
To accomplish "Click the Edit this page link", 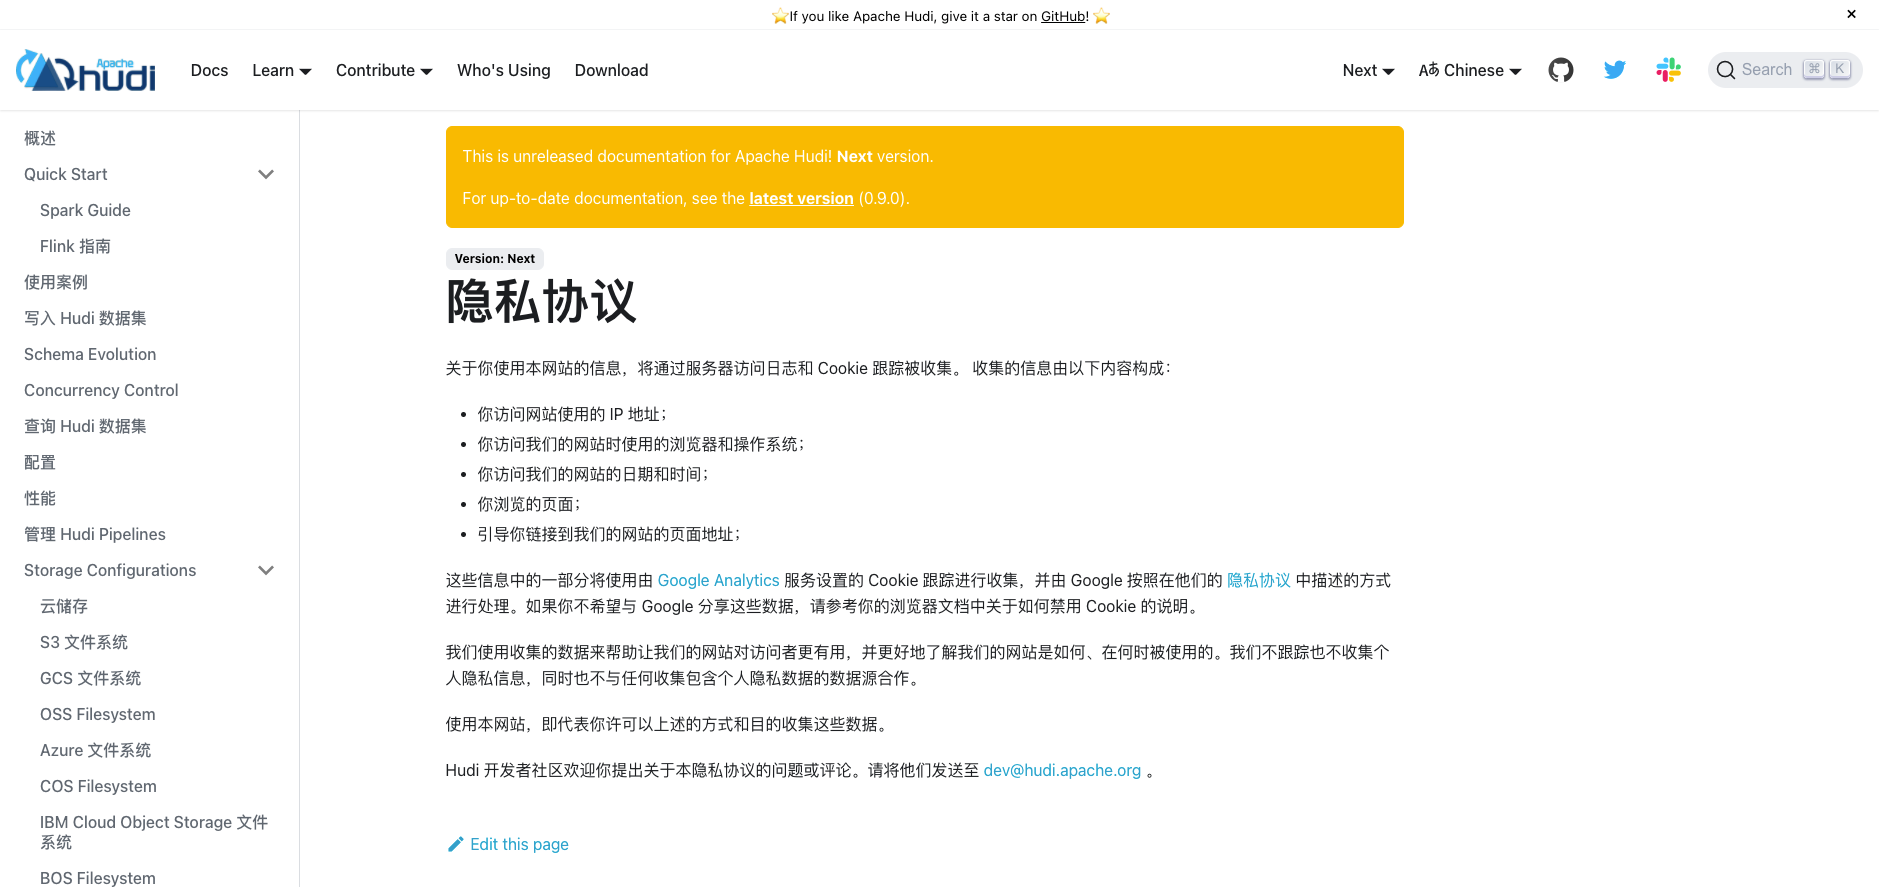I will [508, 844].
